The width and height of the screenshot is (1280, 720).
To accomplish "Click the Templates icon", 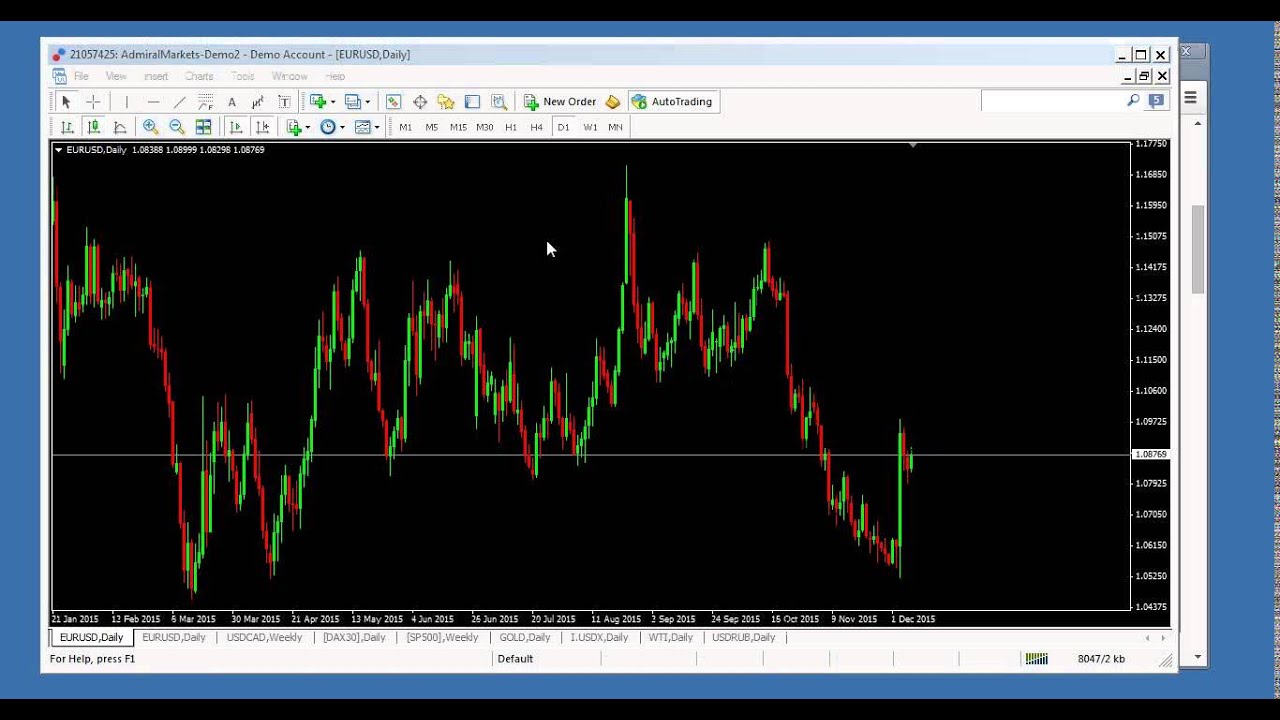I will pos(362,127).
